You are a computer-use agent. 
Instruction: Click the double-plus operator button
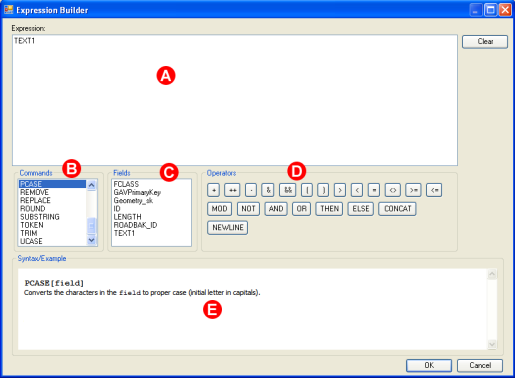point(232,190)
